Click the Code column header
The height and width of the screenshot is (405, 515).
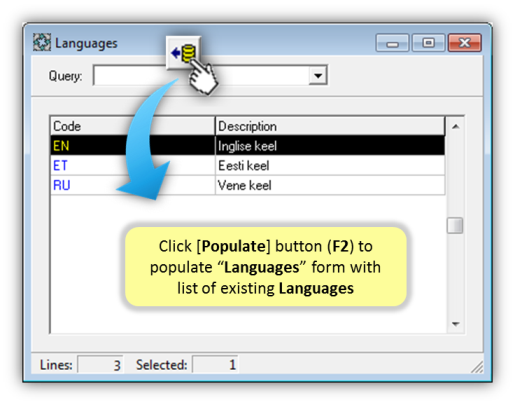pyautogui.click(x=132, y=126)
